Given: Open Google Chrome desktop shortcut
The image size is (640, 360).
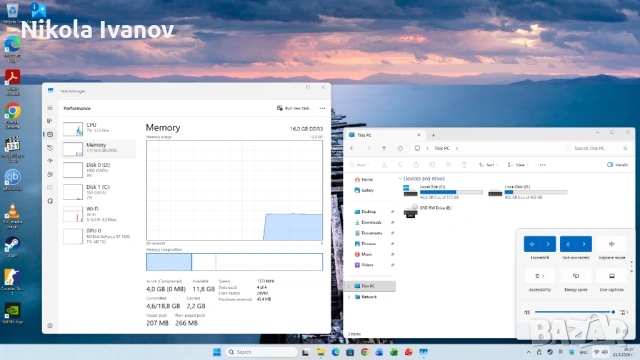Looking at the screenshot, I should coord(12,116).
